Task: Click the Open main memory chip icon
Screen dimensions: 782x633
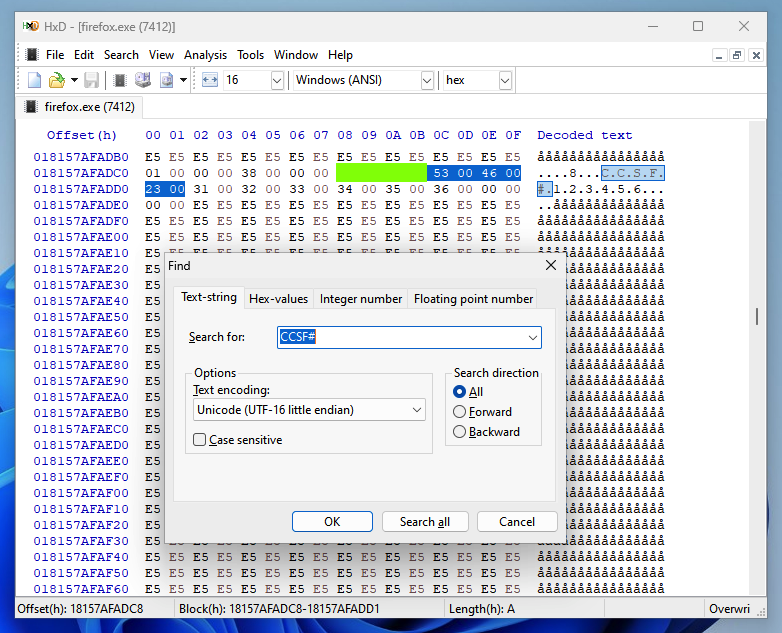Action: coord(119,80)
